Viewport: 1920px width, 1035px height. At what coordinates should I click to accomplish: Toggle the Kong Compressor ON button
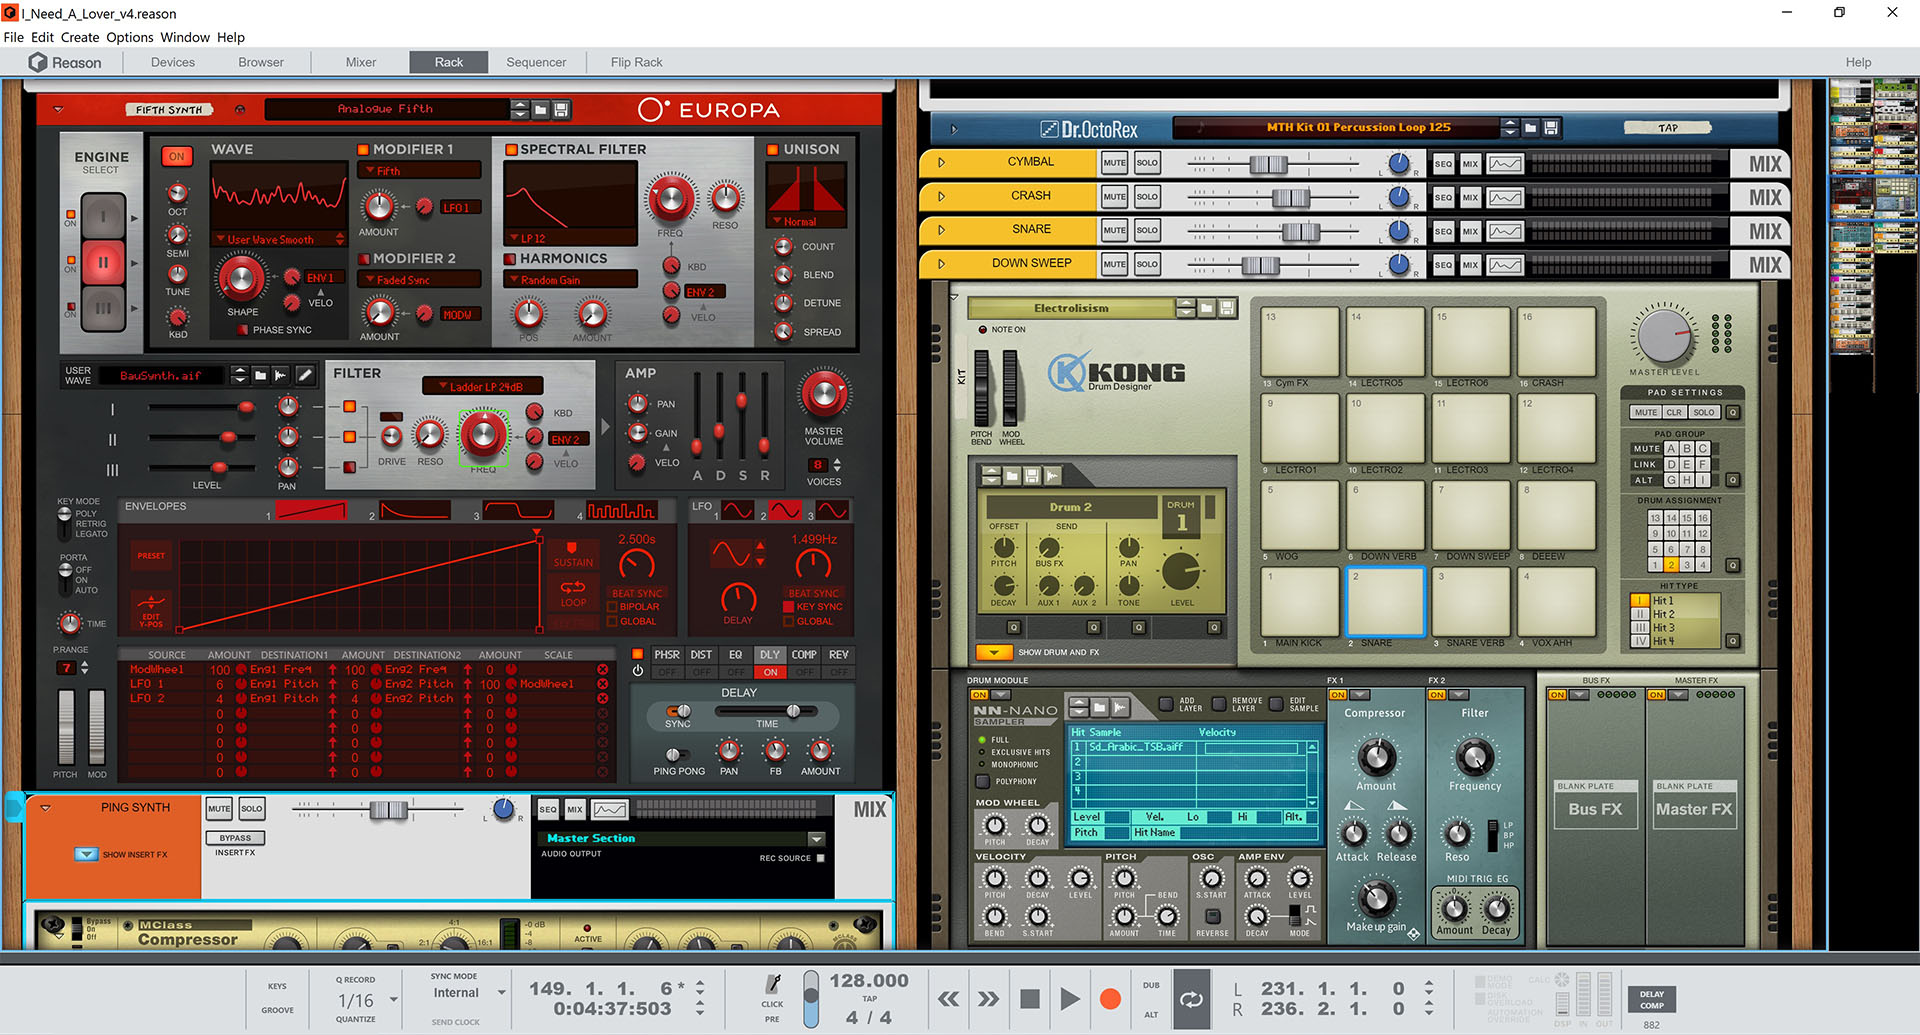tap(1338, 695)
